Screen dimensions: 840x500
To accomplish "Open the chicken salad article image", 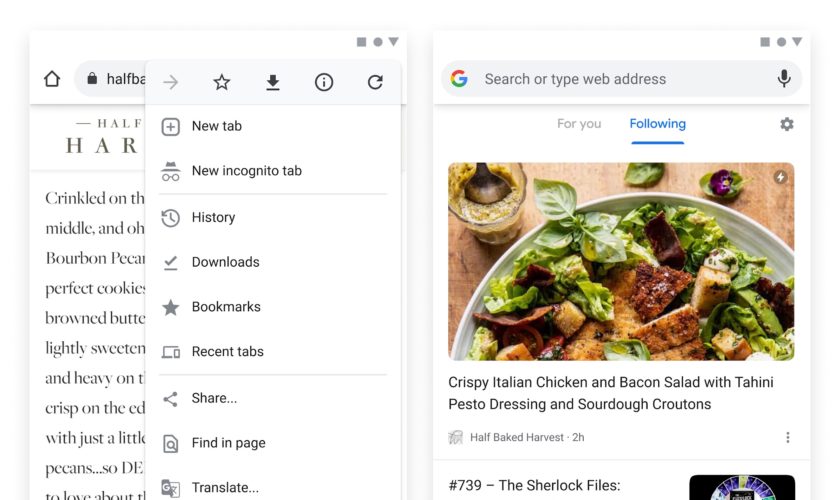I will click(621, 262).
